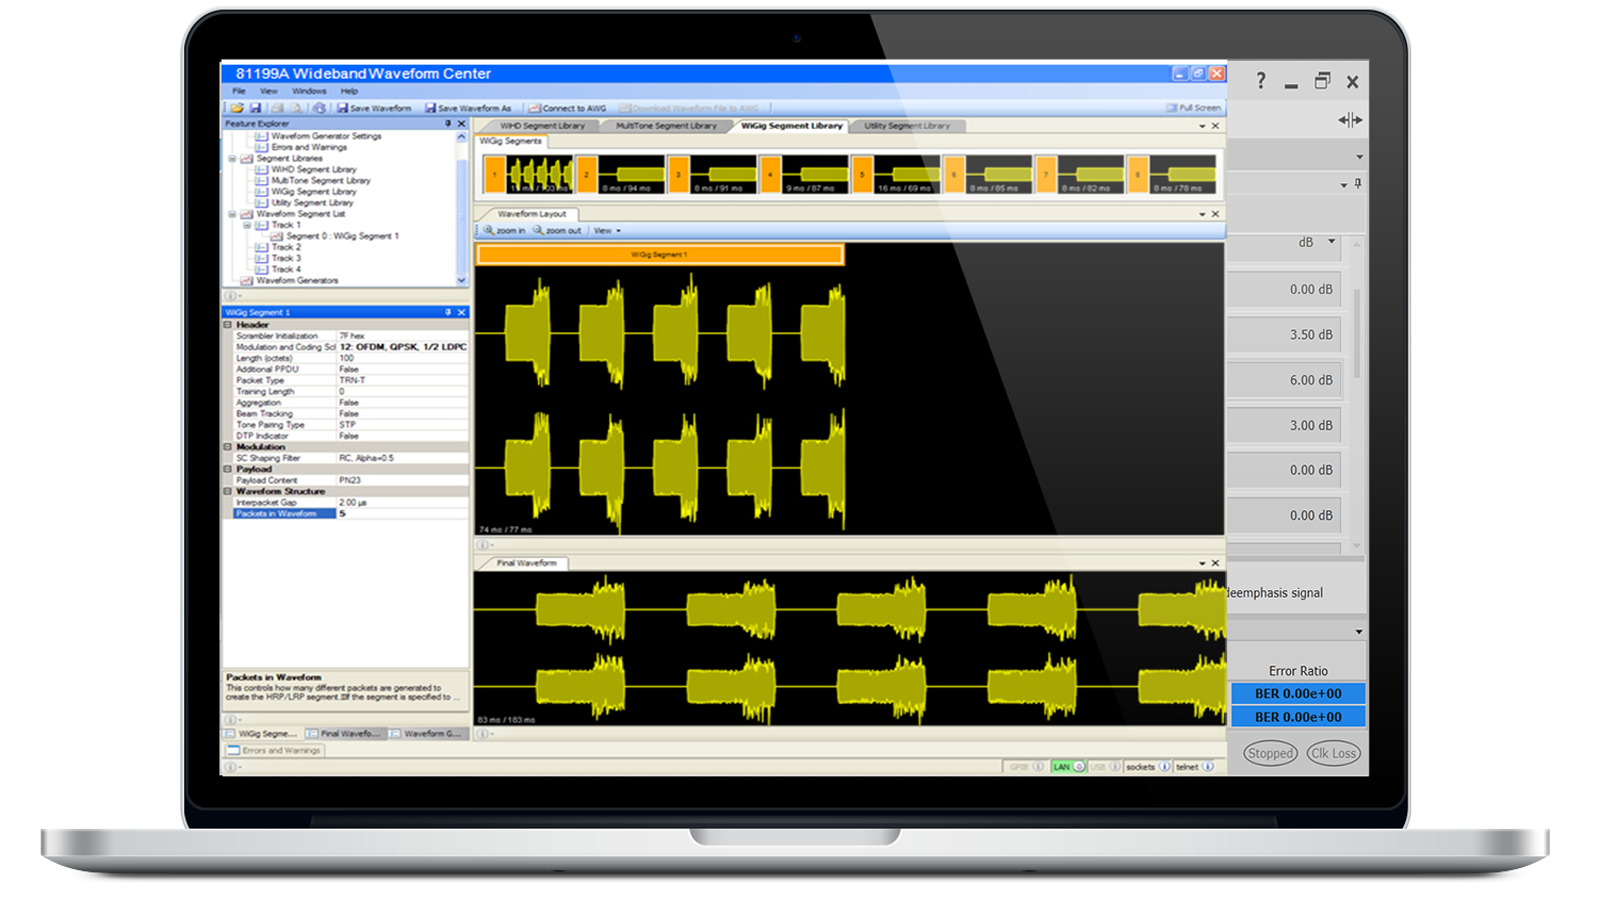Viewport: 1600px width, 900px height.
Task: Open the View dropdown in Waveform Layout
Action: click(x=607, y=231)
